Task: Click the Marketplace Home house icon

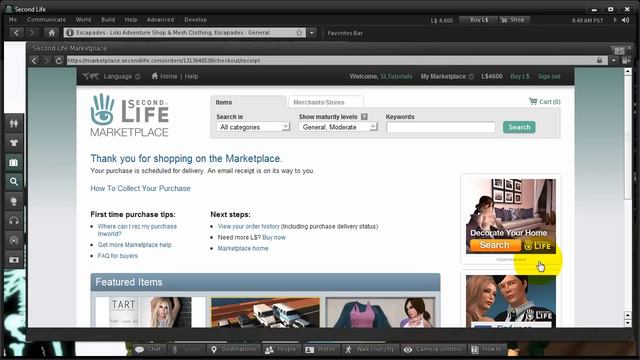Action: (x=155, y=76)
